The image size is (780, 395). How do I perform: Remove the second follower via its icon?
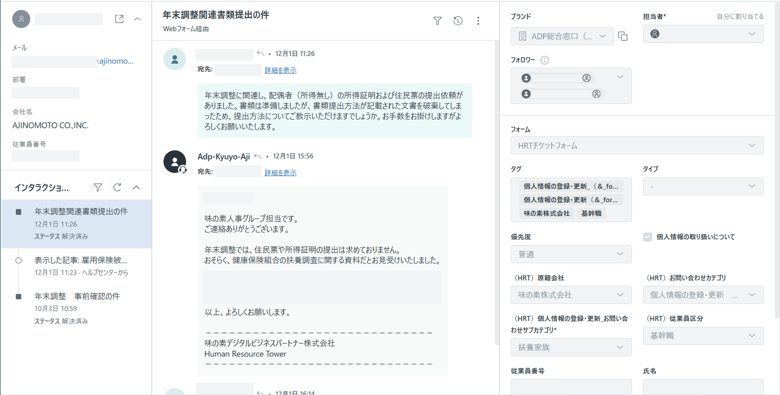pos(596,94)
